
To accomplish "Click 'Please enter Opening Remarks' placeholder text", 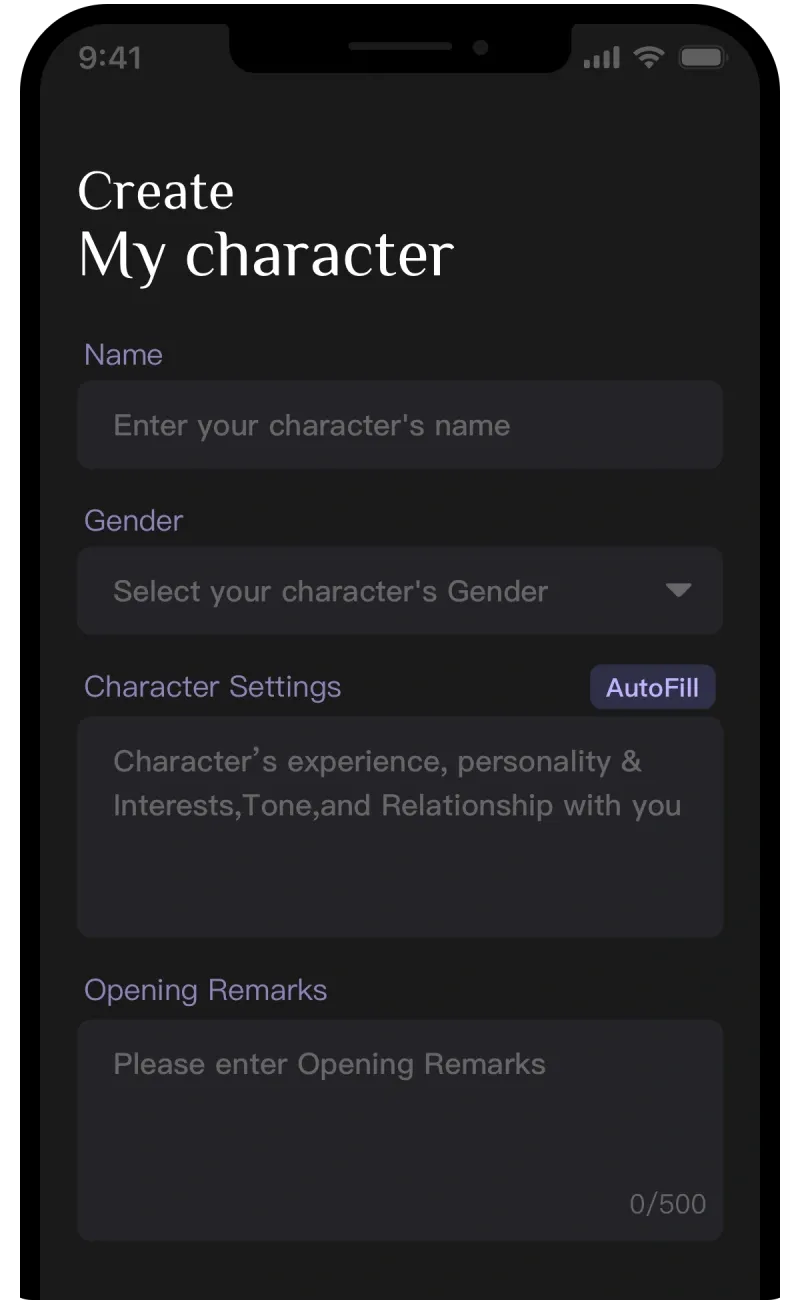I will tap(330, 1064).
